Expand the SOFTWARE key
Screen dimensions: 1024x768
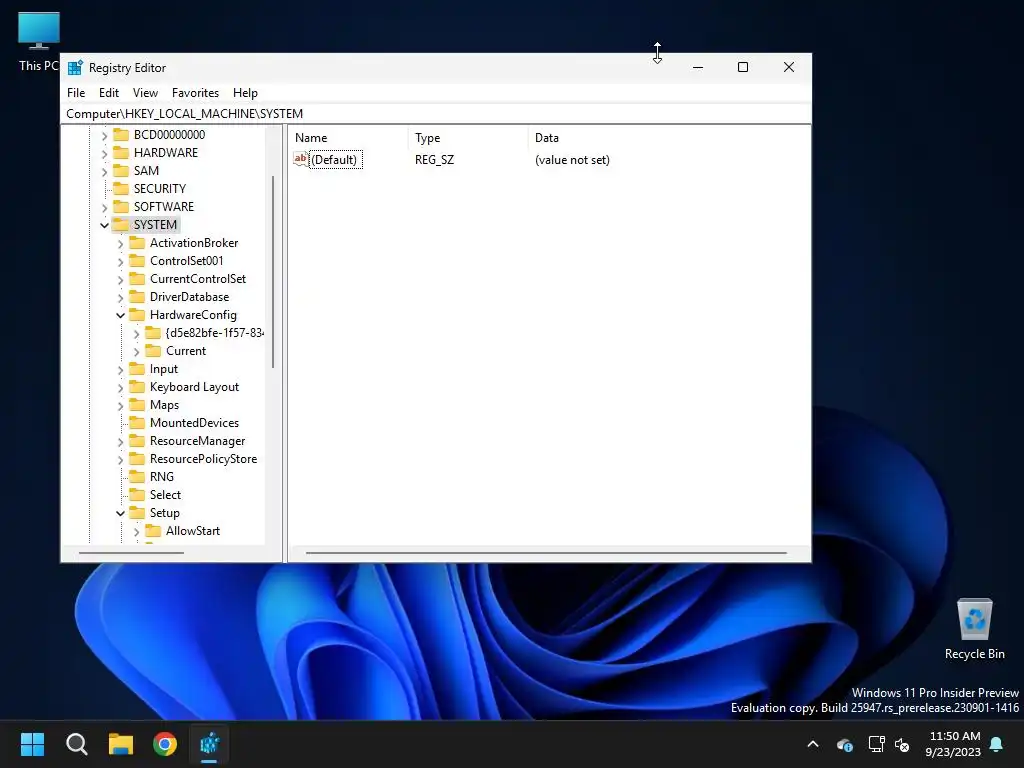click(x=104, y=208)
